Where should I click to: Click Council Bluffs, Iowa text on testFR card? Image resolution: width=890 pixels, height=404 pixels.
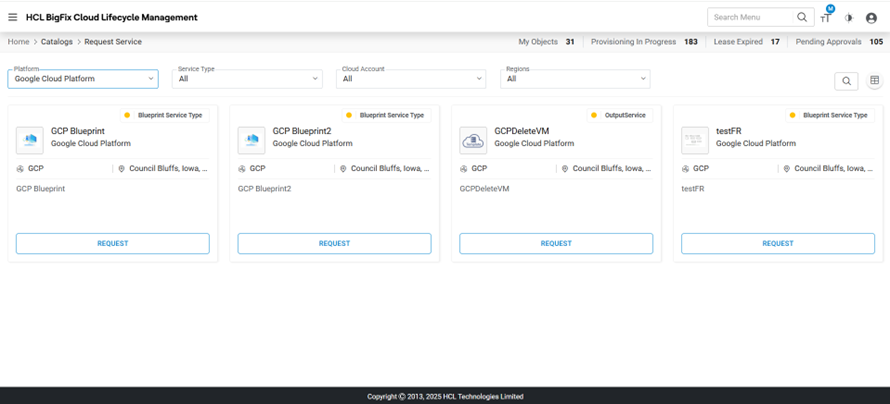(x=834, y=169)
